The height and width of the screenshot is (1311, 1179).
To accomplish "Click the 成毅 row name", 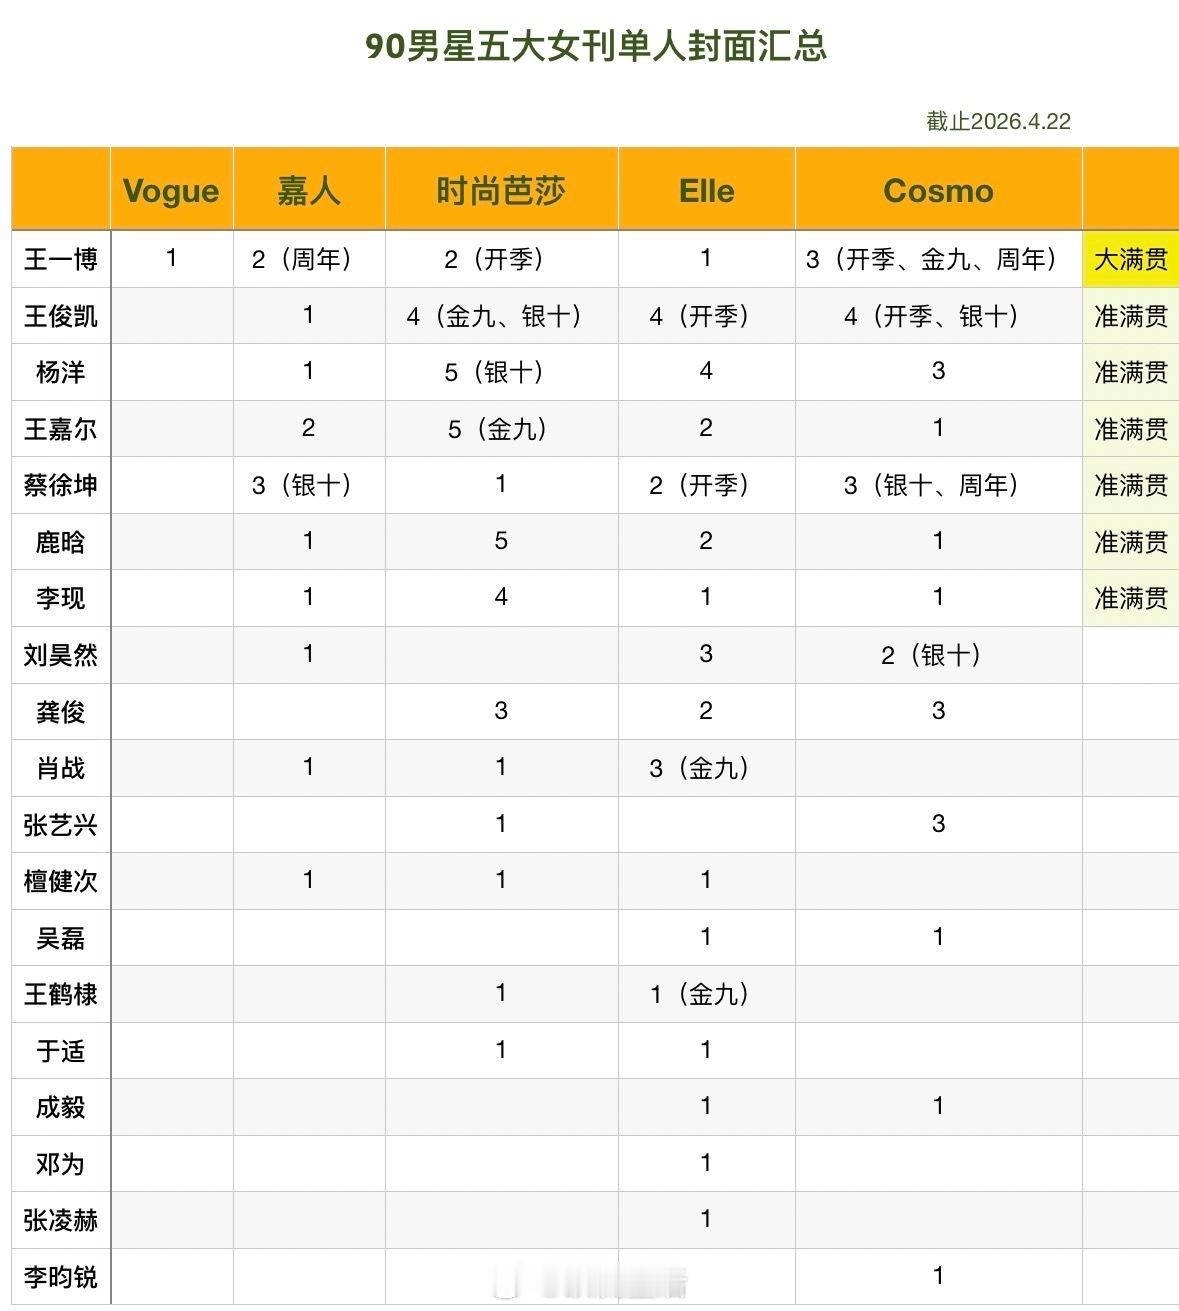I will [x=61, y=1107].
